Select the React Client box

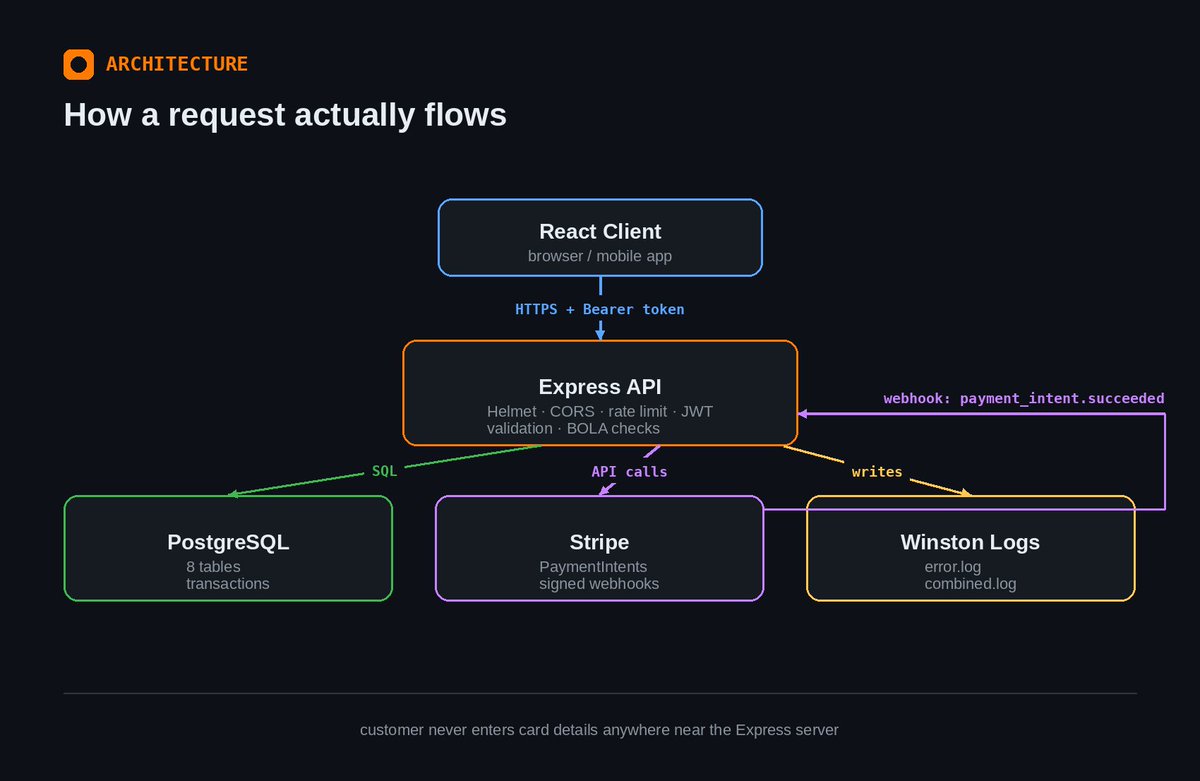pos(600,237)
